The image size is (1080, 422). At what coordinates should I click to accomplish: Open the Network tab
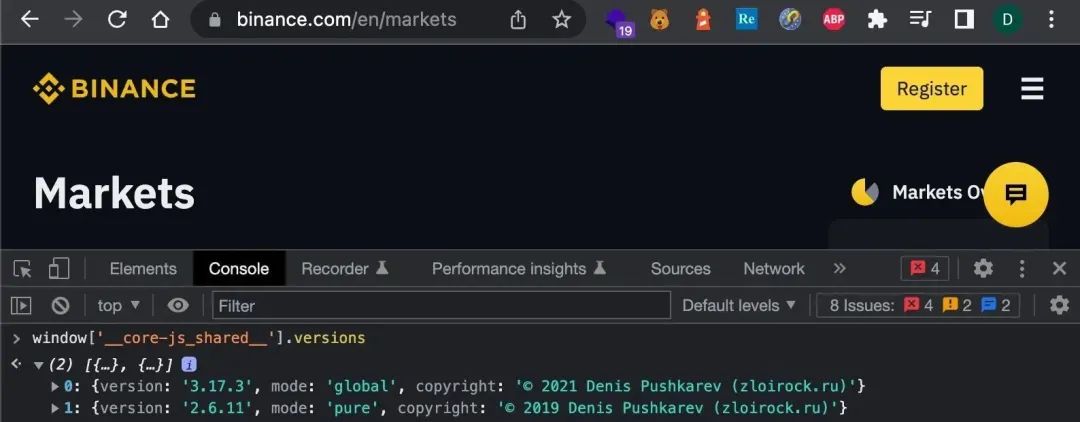click(x=773, y=268)
